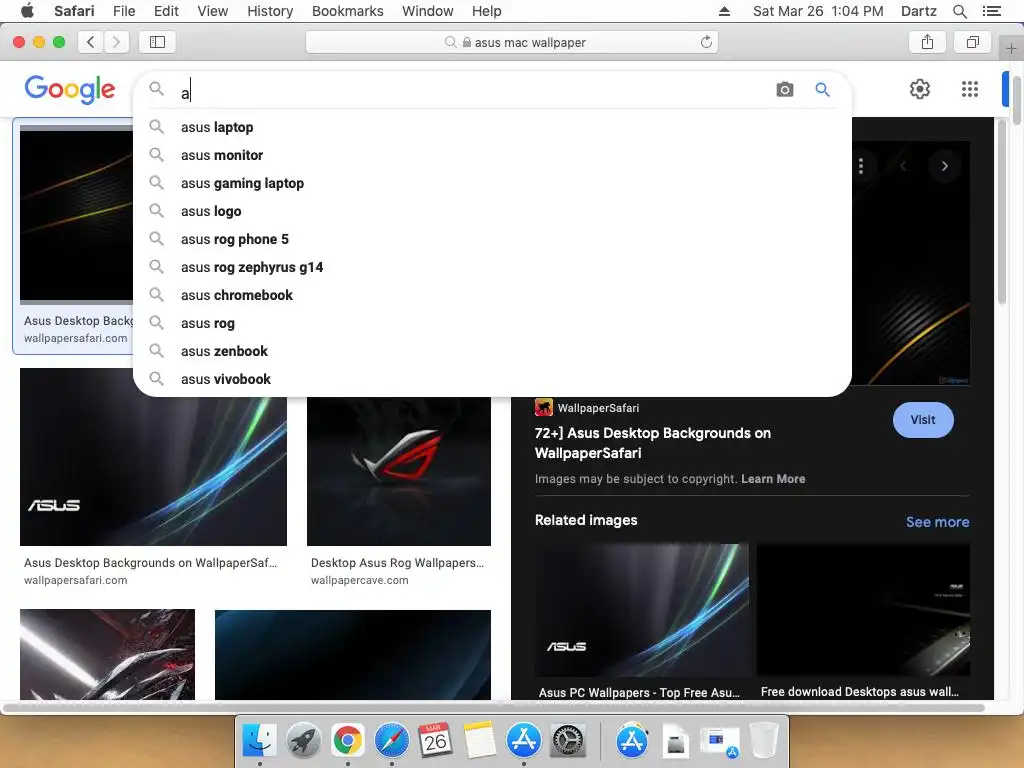Screen dimensions: 1024x768
Task: Open Google Chrome from the Dock
Action: click(347, 741)
